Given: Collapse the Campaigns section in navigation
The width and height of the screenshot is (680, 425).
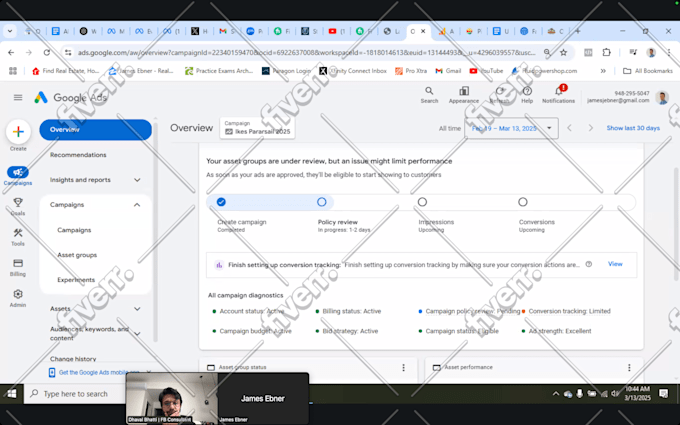Looking at the screenshot, I should pos(137,205).
